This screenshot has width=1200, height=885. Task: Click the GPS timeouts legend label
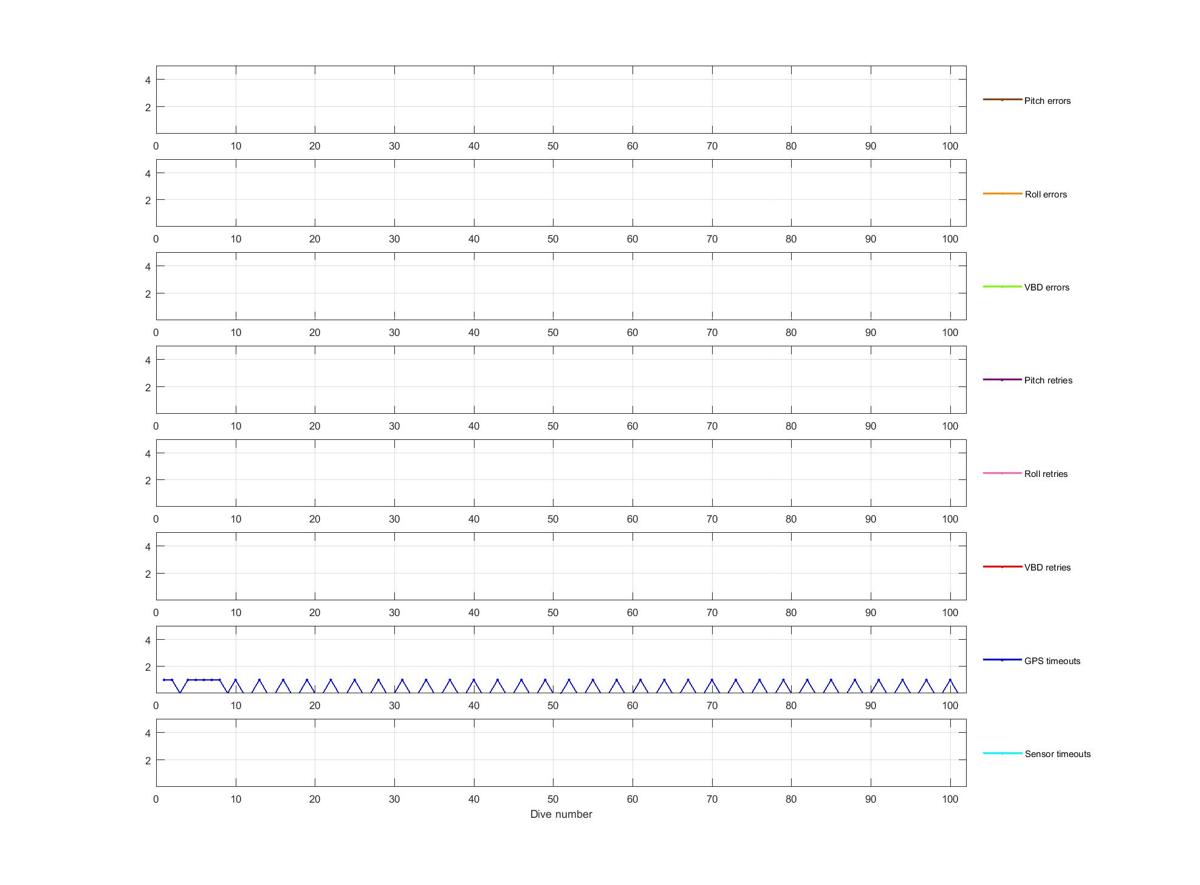pos(1052,661)
